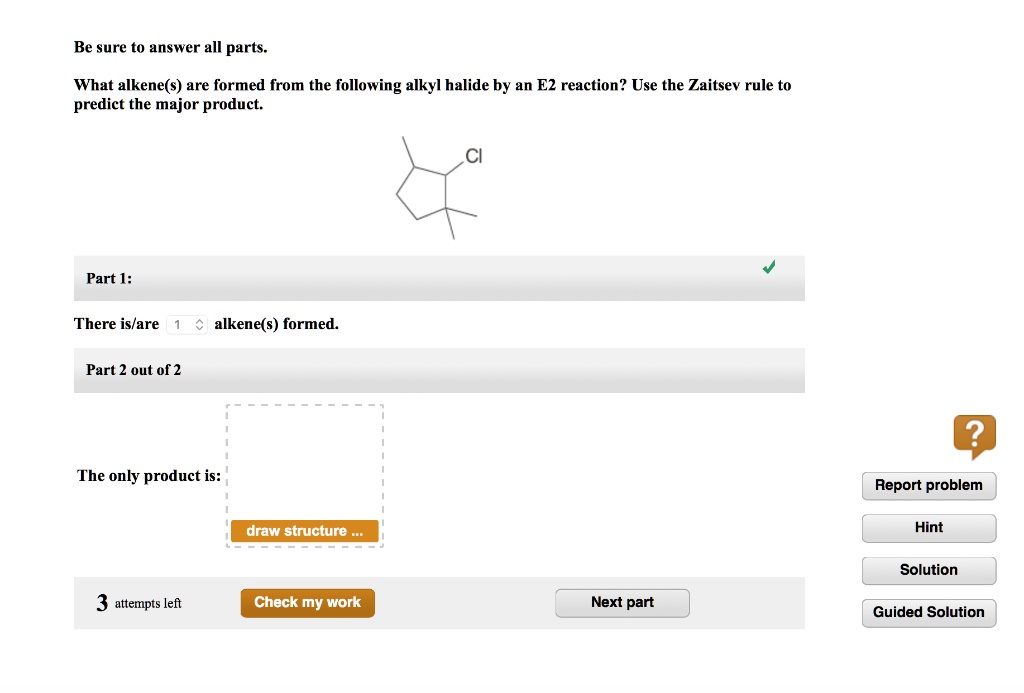1024x693 pixels.
Task: Open the Guided Solution
Action: tap(928, 612)
